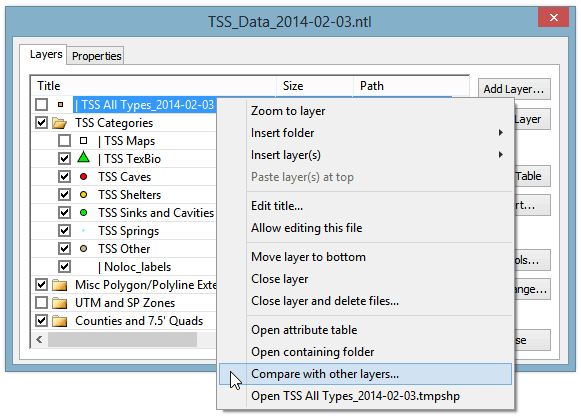Click the Add Layer... button
The width and height of the screenshot is (581, 419).
514,89
